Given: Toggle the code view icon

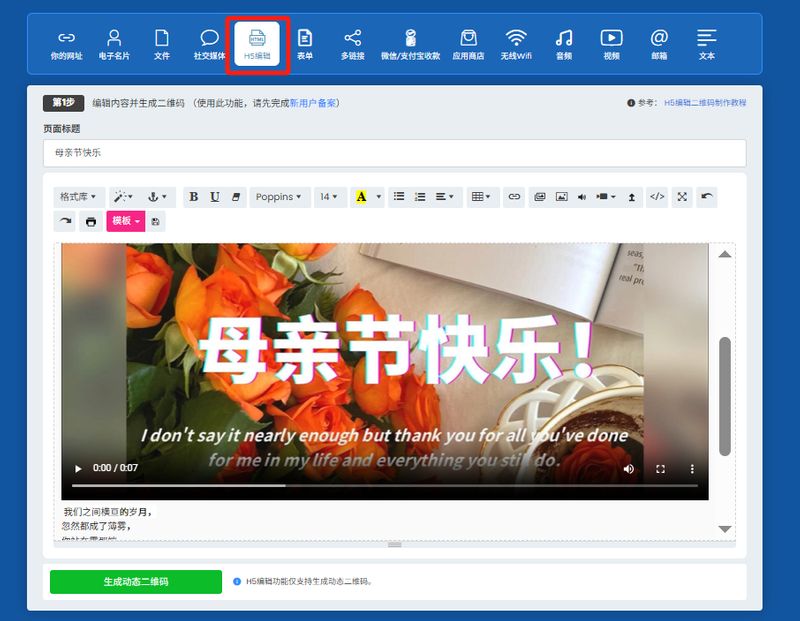Looking at the screenshot, I should (657, 197).
